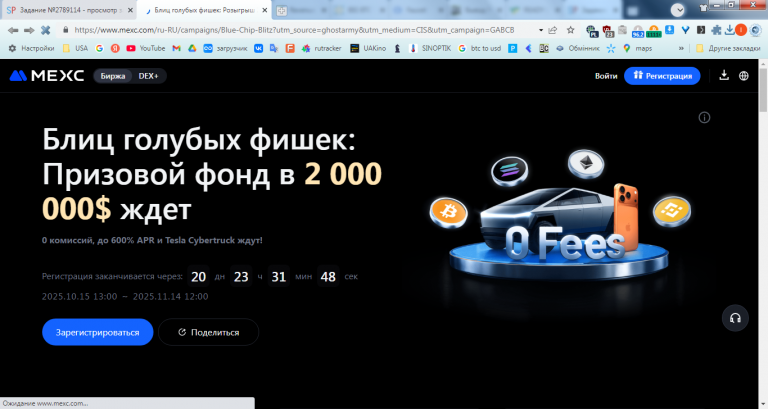Image resolution: width=768 pixels, height=409 pixels.
Task: Click the padlock site info icon
Action: (66, 30)
